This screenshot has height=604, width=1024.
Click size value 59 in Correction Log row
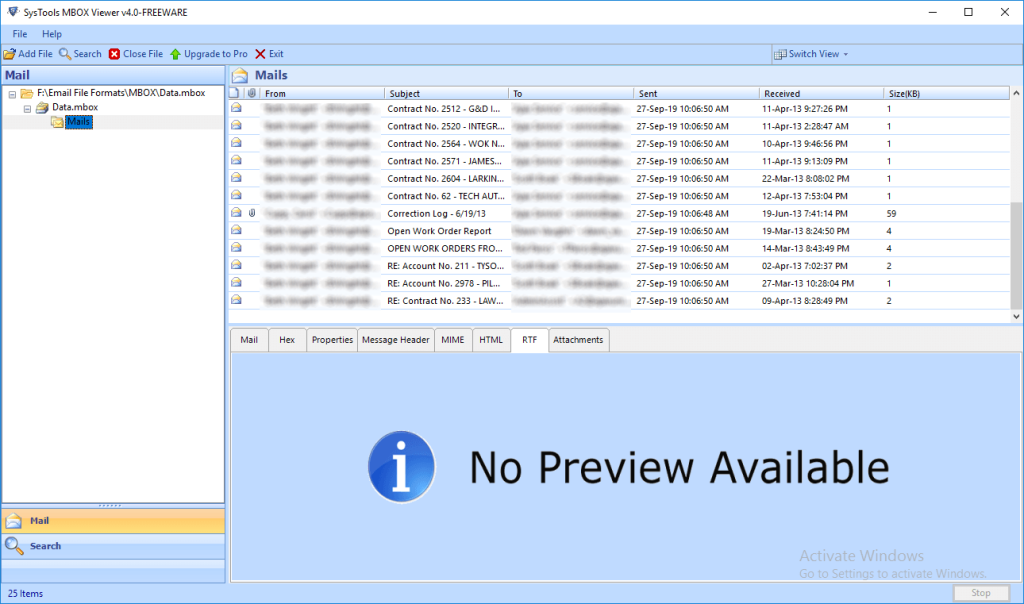(x=891, y=214)
